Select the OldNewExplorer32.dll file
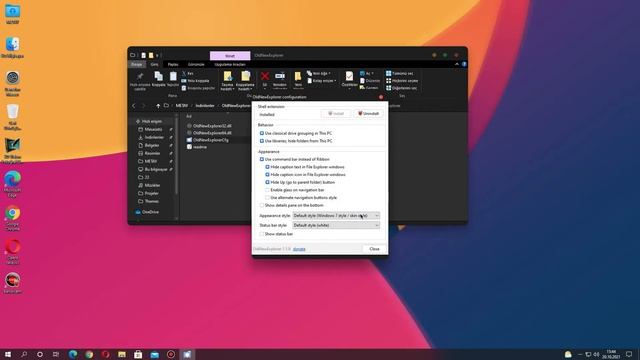The width and height of the screenshot is (640, 360). pos(212,126)
